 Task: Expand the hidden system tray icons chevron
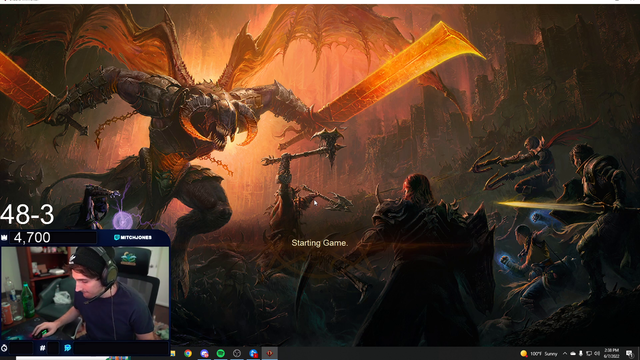click(x=565, y=353)
